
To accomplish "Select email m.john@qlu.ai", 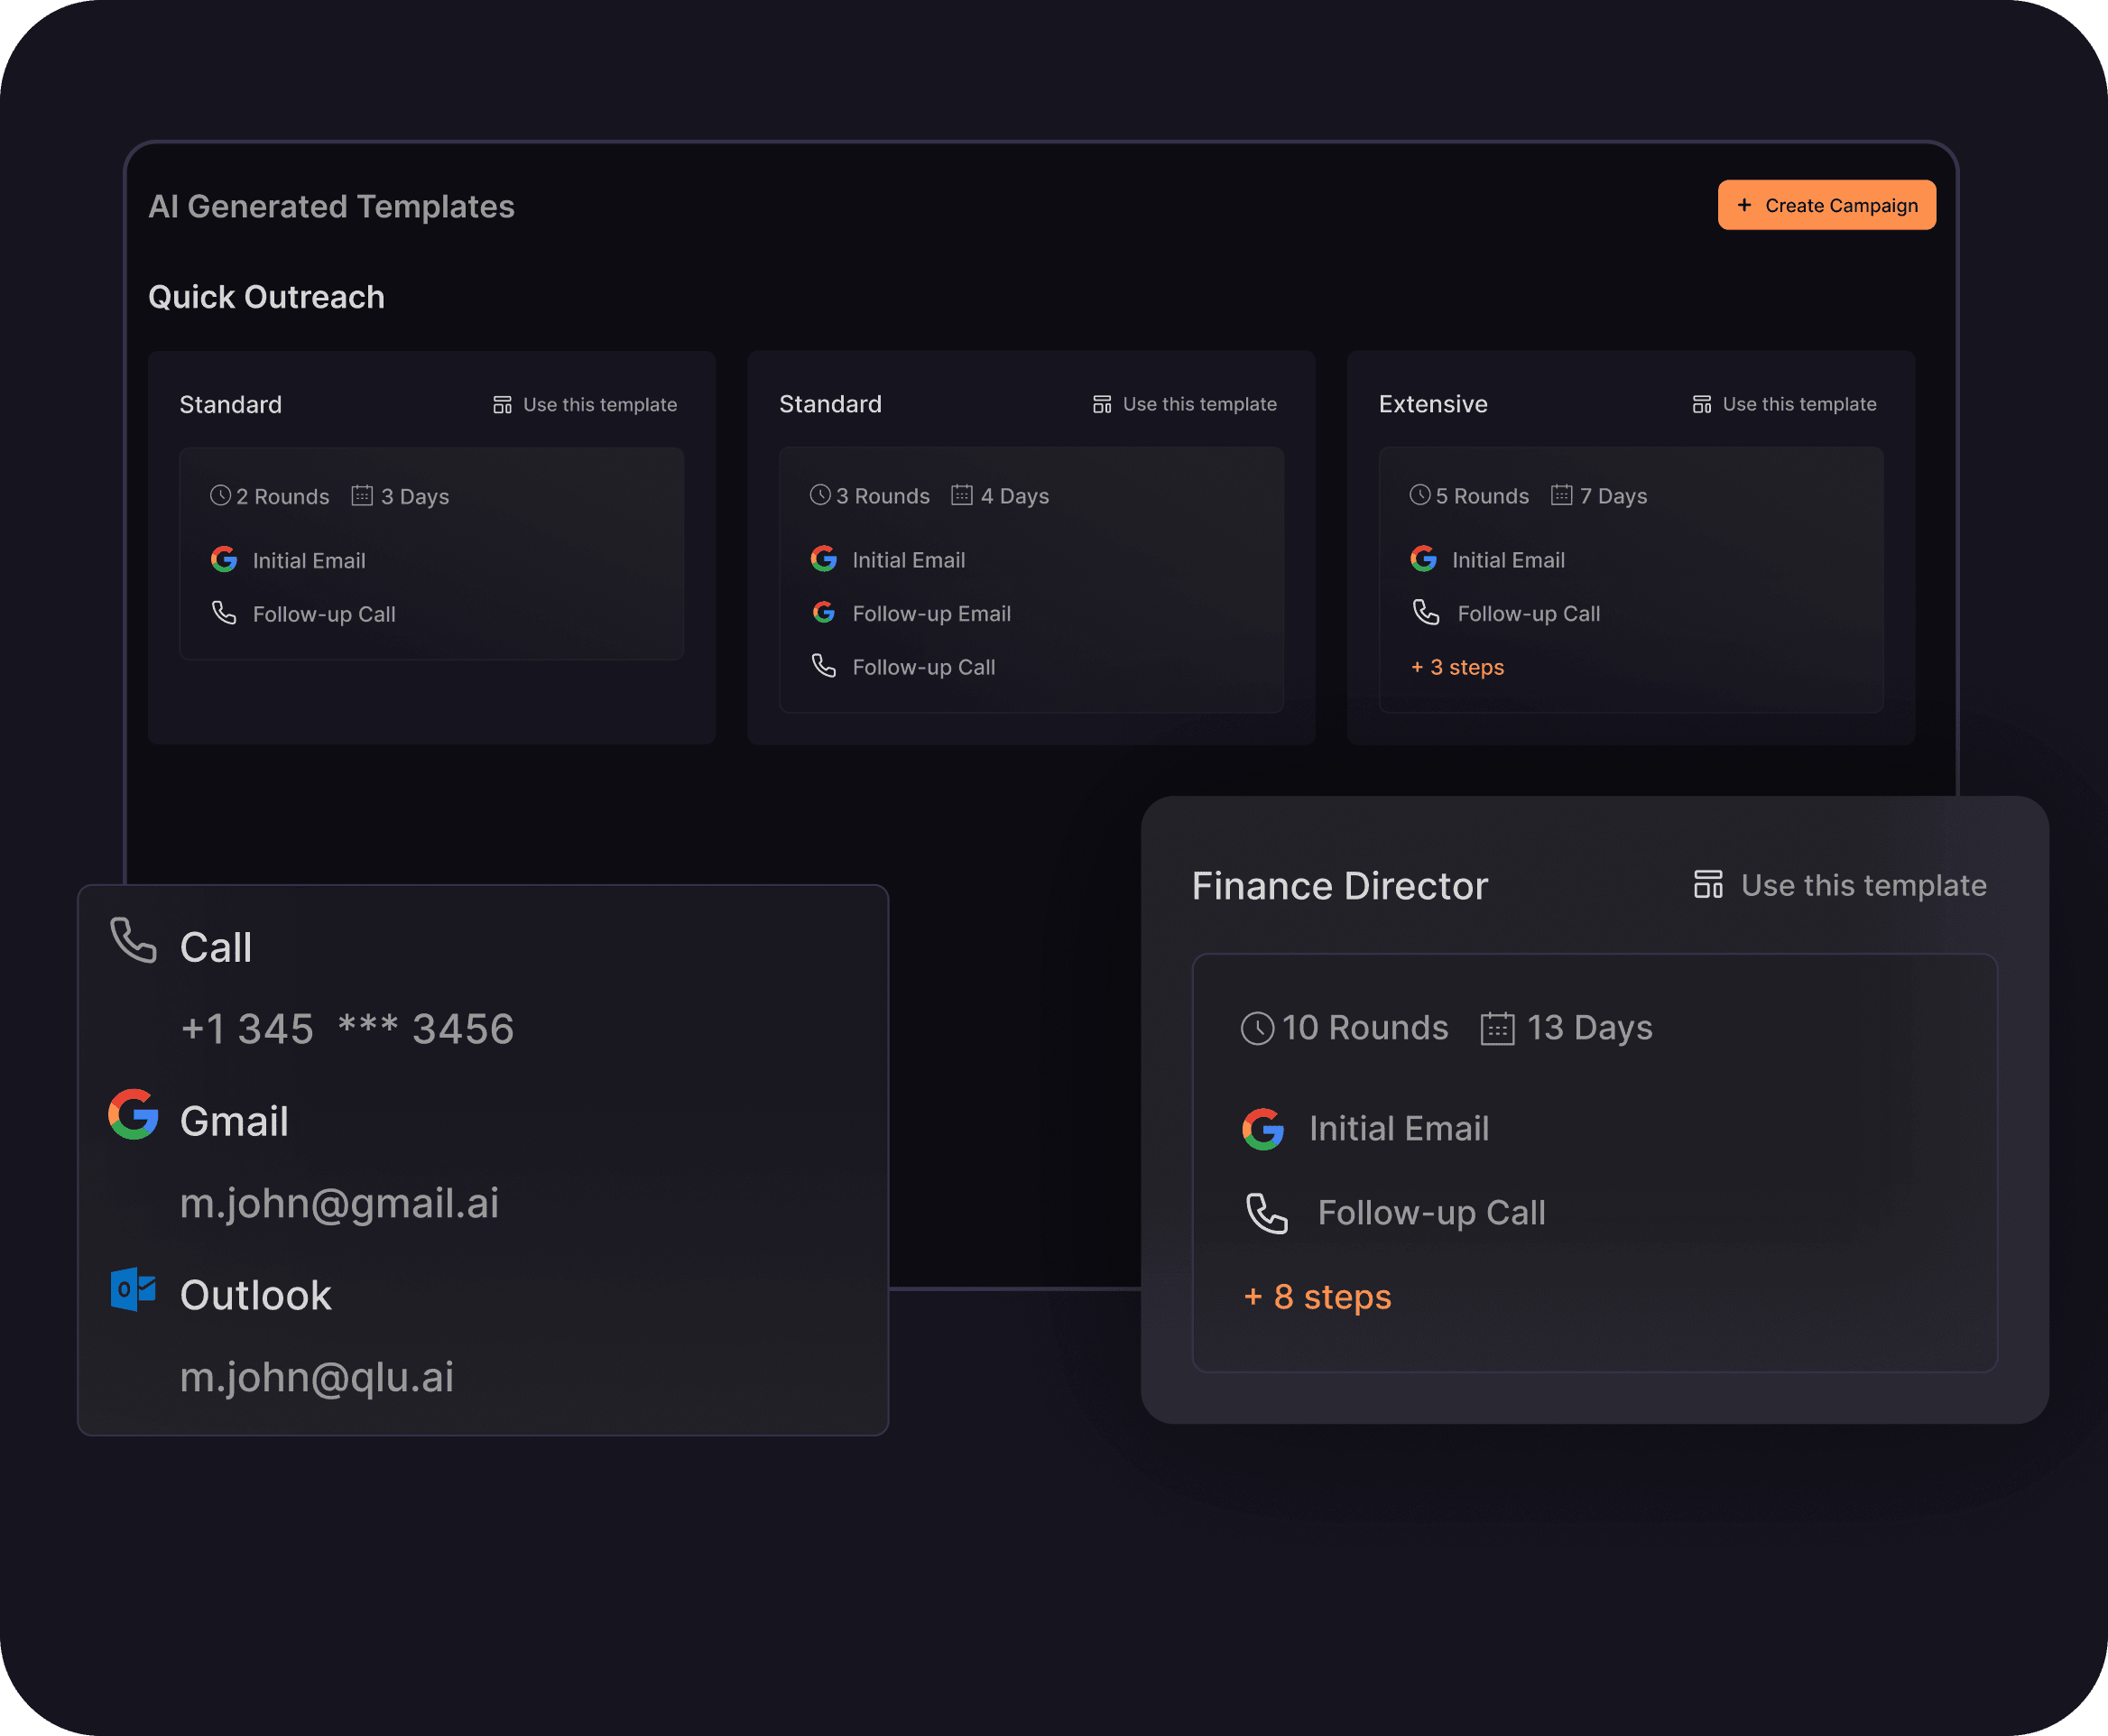I will click(317, 1377).
